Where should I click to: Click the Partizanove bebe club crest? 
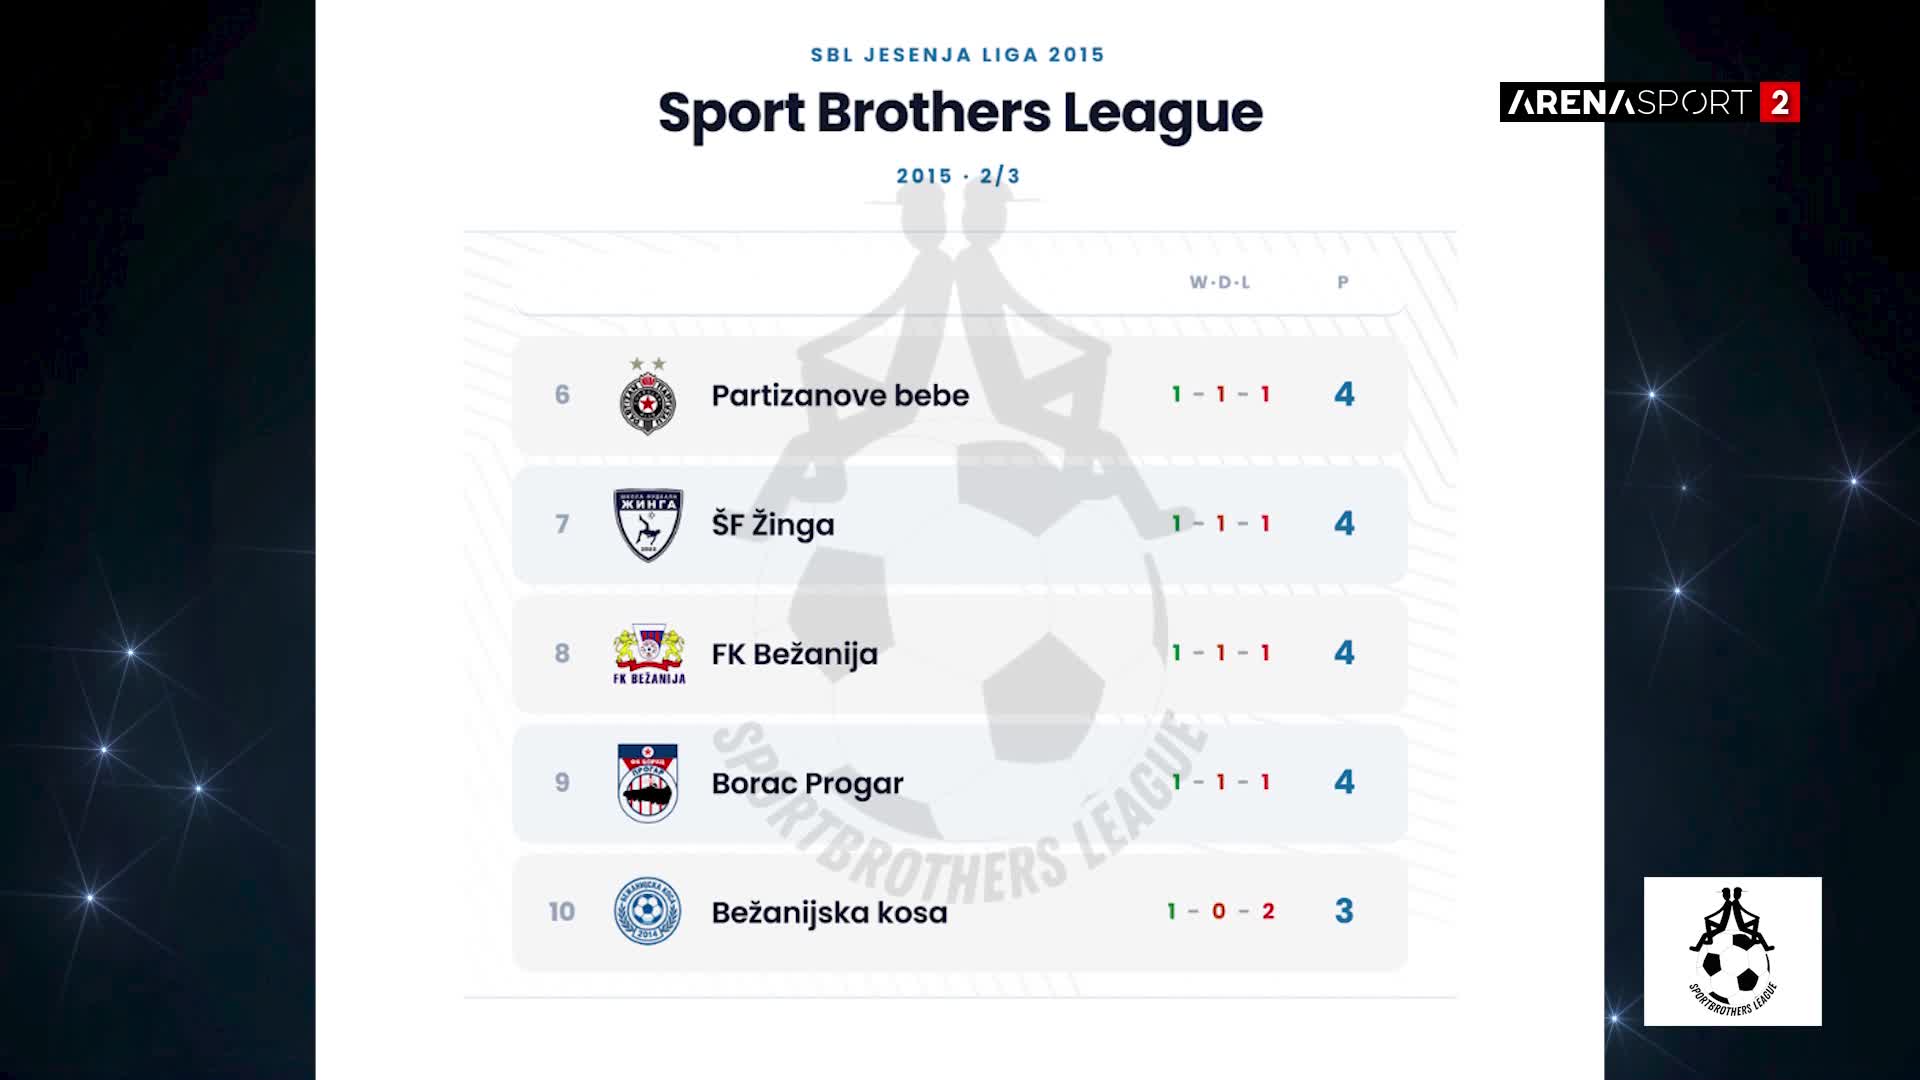pos(647,396)
